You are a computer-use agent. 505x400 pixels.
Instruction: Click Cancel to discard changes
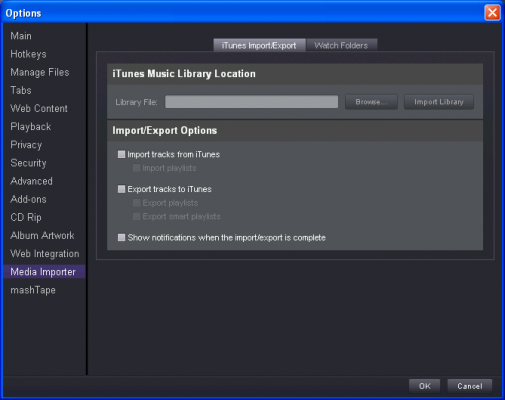(470, 386)
